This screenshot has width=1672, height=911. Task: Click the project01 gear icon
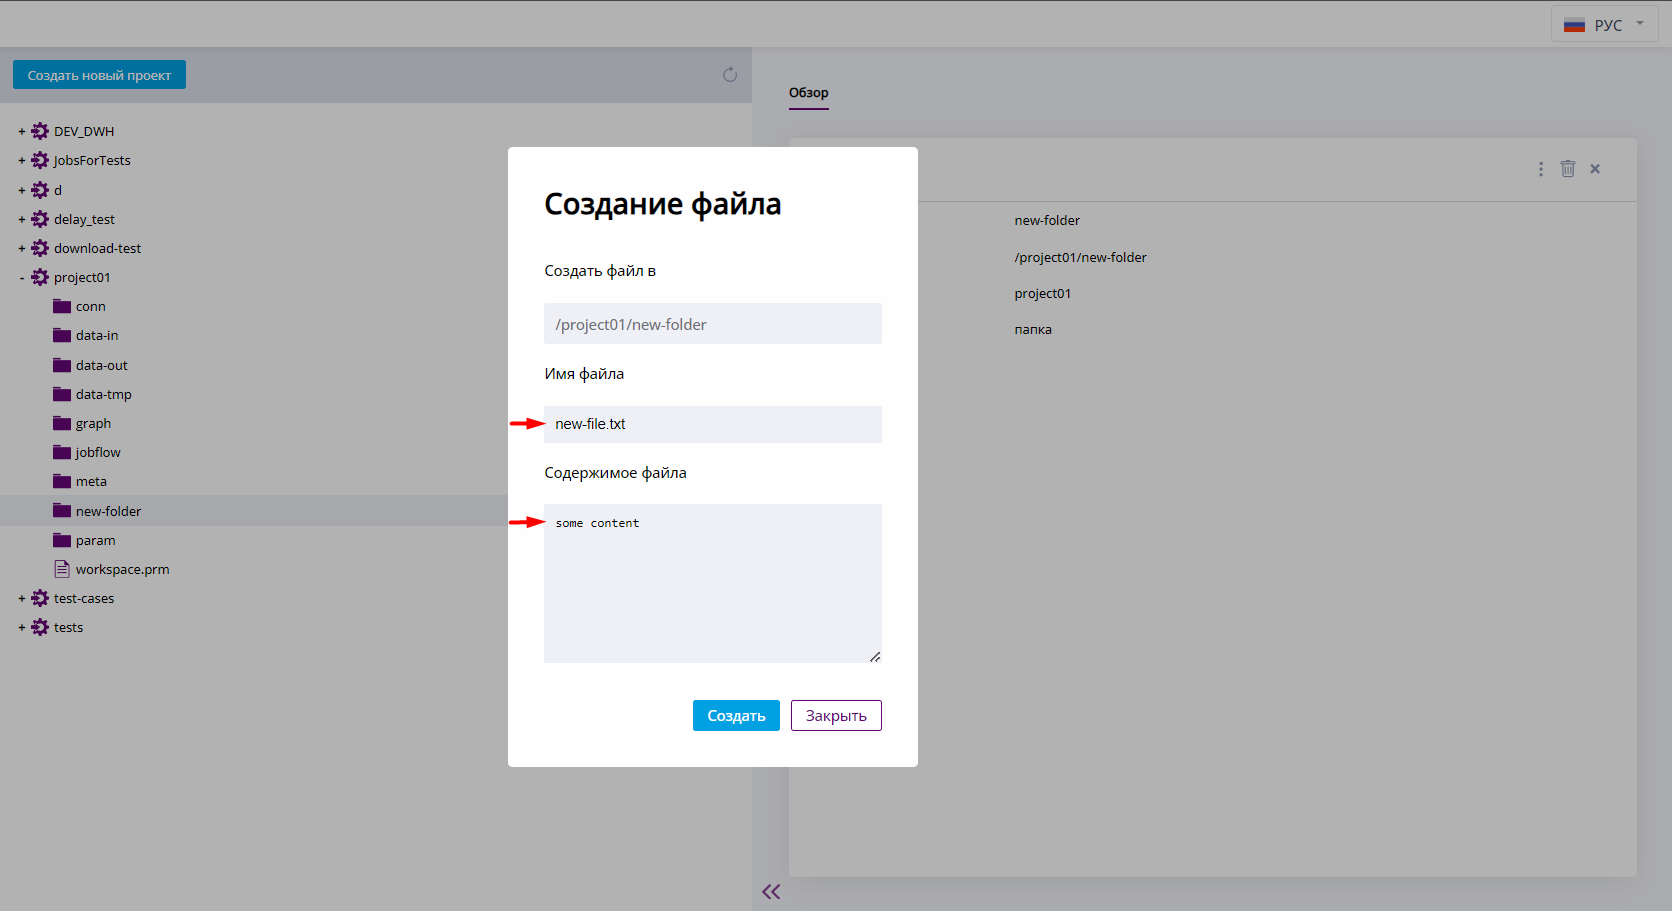pos(40,277)
